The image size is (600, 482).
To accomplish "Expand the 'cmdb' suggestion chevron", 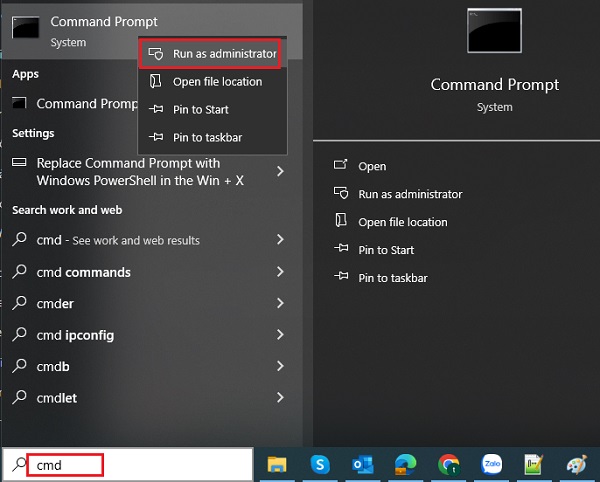I will [280, 366].
